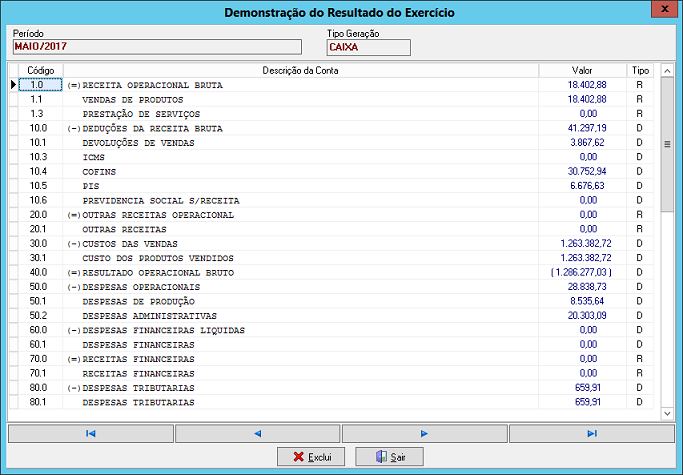Screen dimensions: 683x475
Task: Click the grid scrollbar up arrow
Action: [667, 71]
